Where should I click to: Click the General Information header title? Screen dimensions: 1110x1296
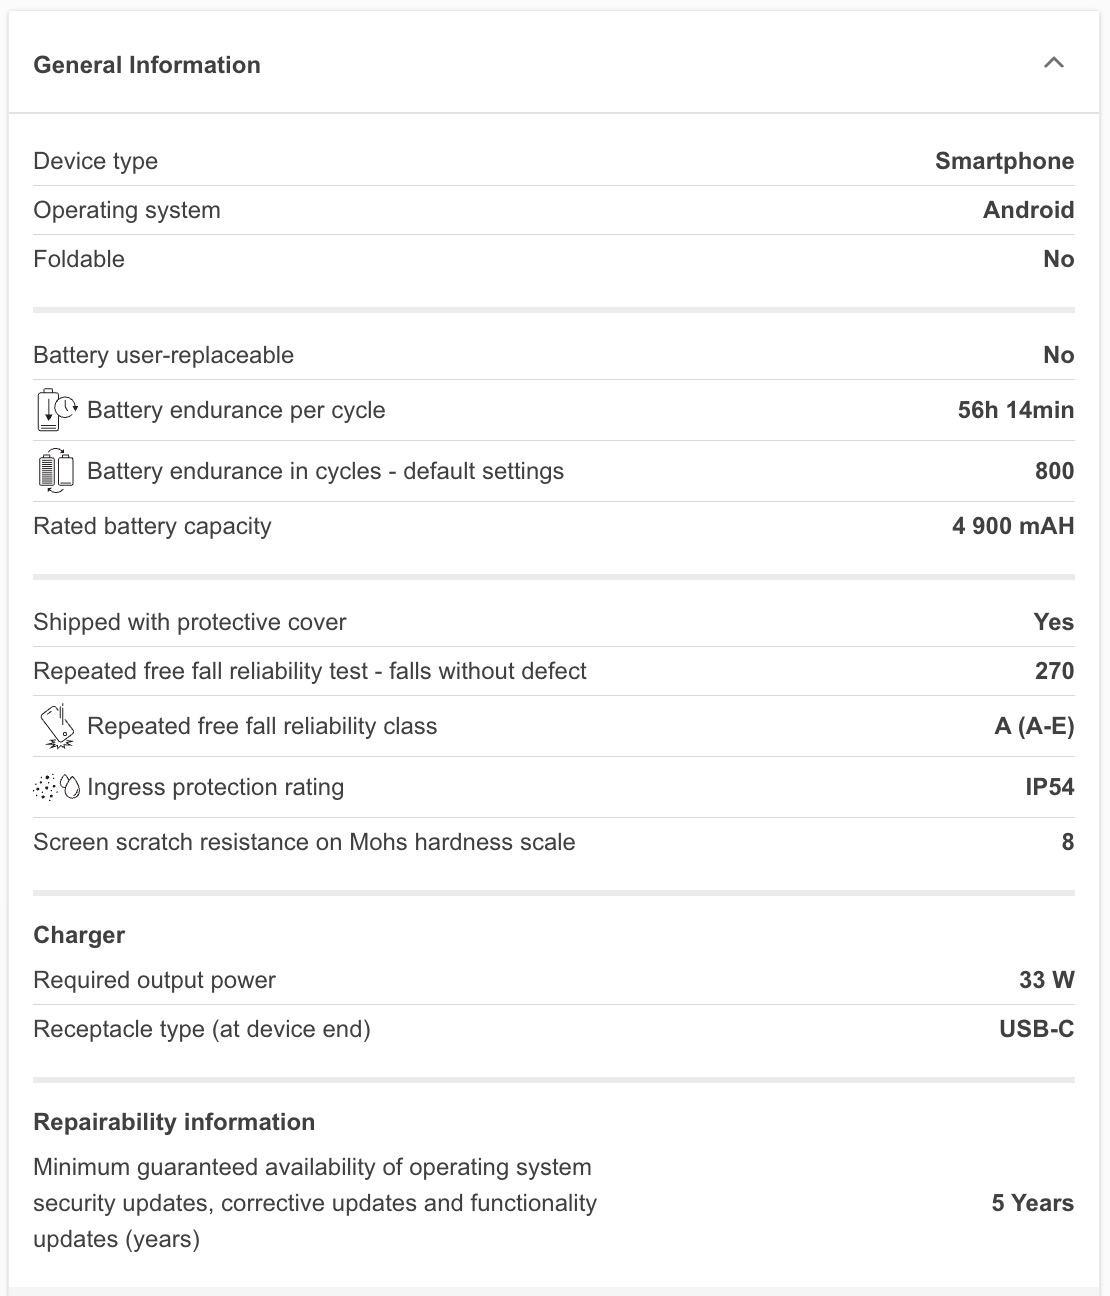coord(147,65)
